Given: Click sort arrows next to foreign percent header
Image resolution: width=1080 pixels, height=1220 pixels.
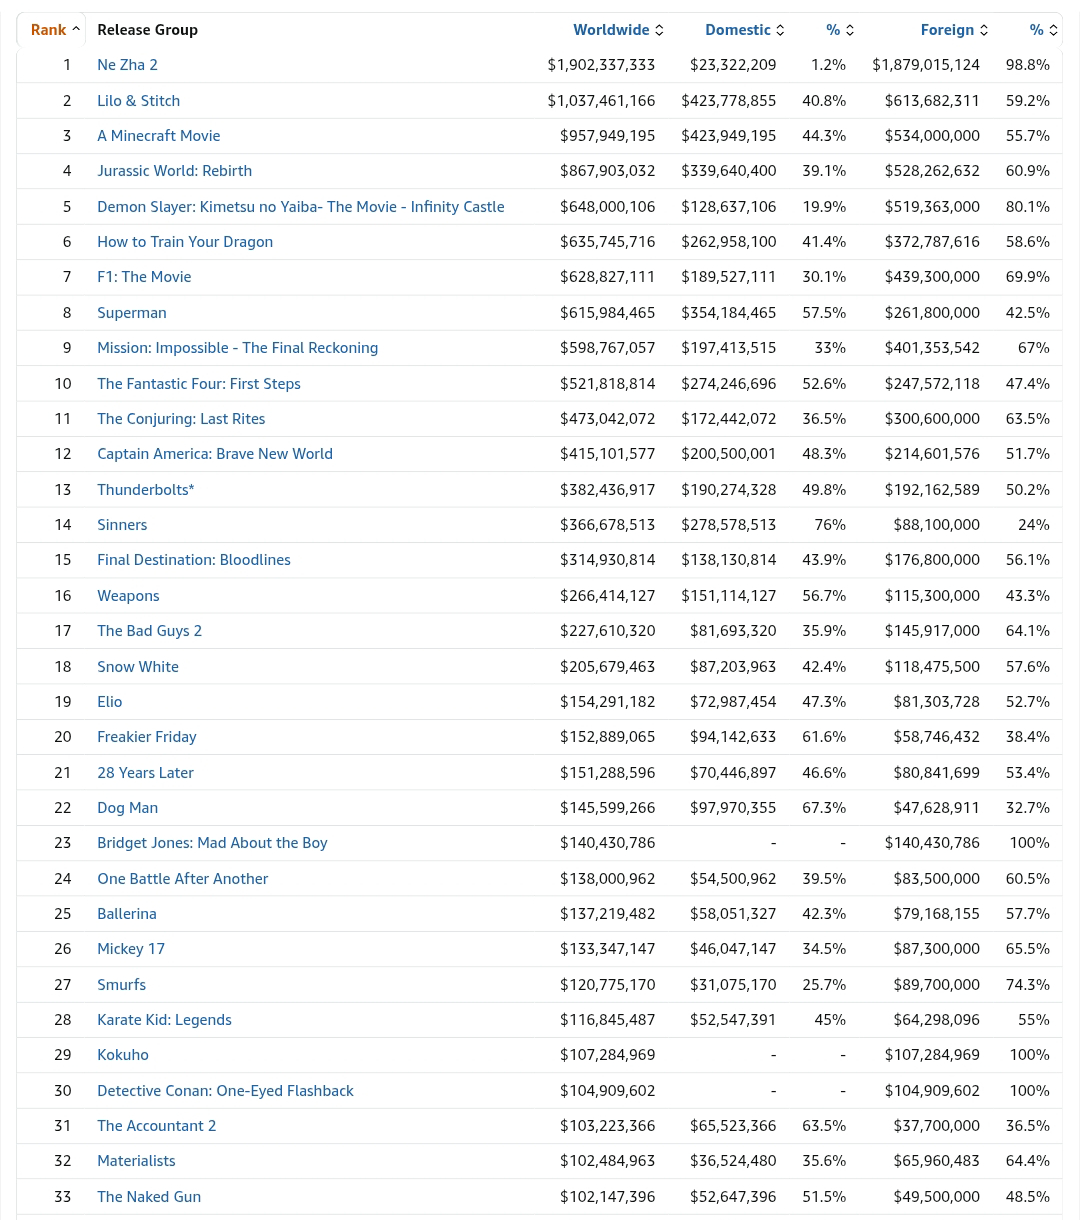Looking at the screenshot, I should tap(1053, 30).
